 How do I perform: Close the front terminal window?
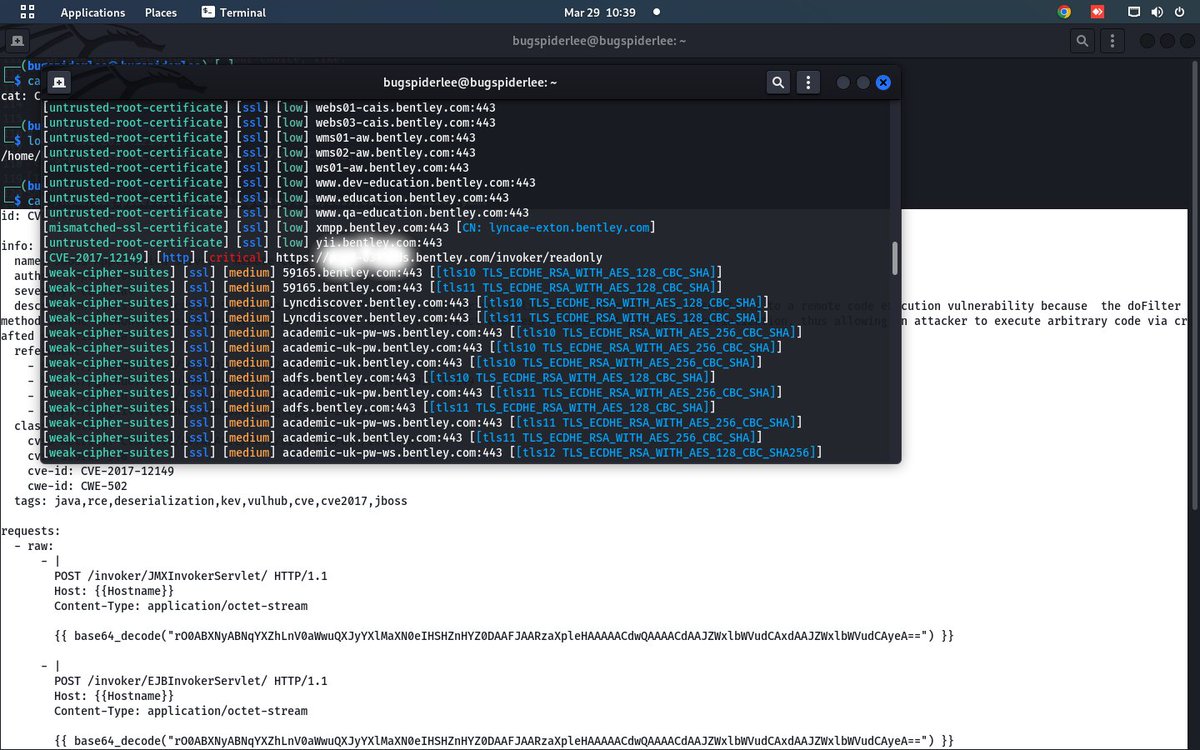click(883, 82)
